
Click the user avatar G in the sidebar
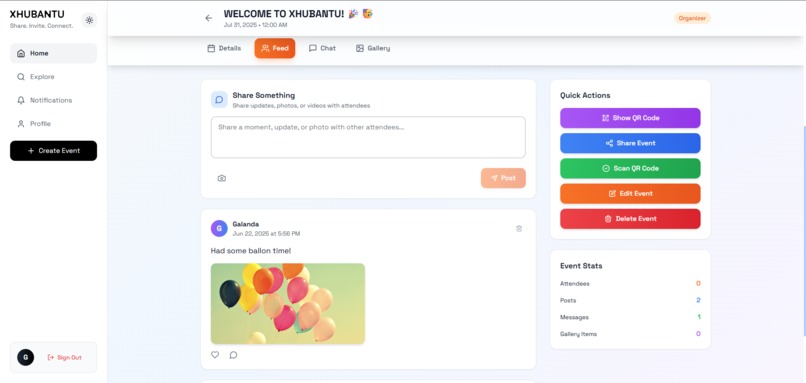coord(25,357)
